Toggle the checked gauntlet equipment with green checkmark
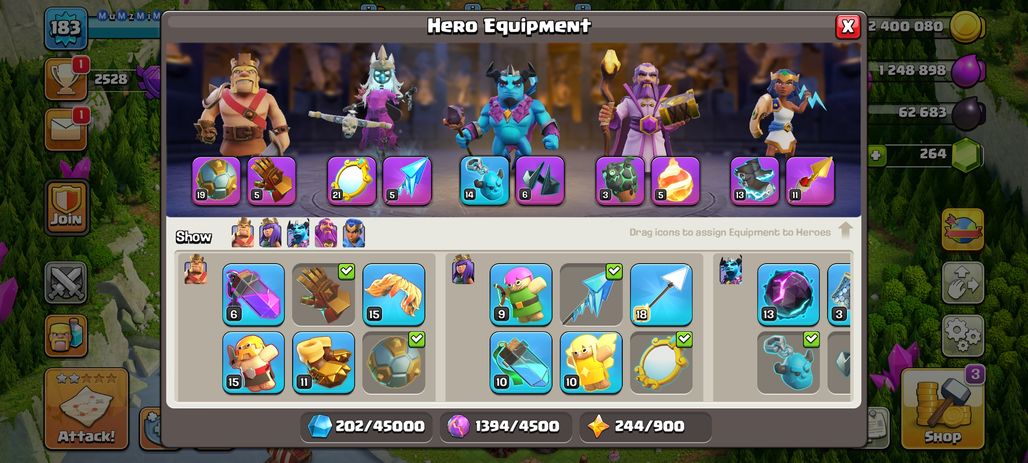The width and height of the screenshot is (1028, 463). coord(324,294)
